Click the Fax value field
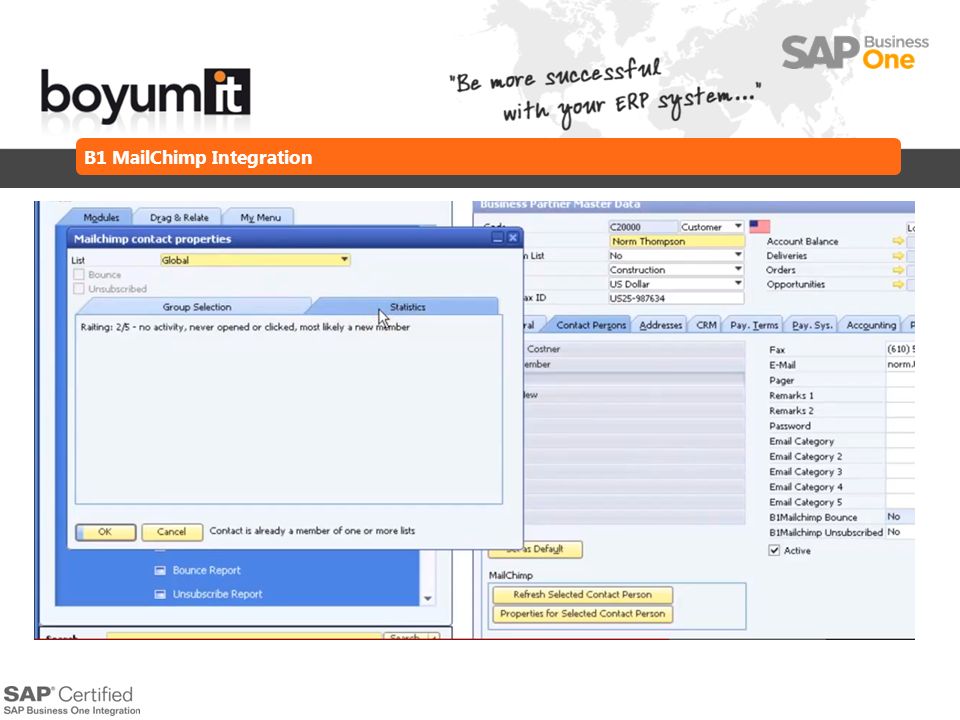This screenshot has width=960, height=720. [x=900, y=349]
